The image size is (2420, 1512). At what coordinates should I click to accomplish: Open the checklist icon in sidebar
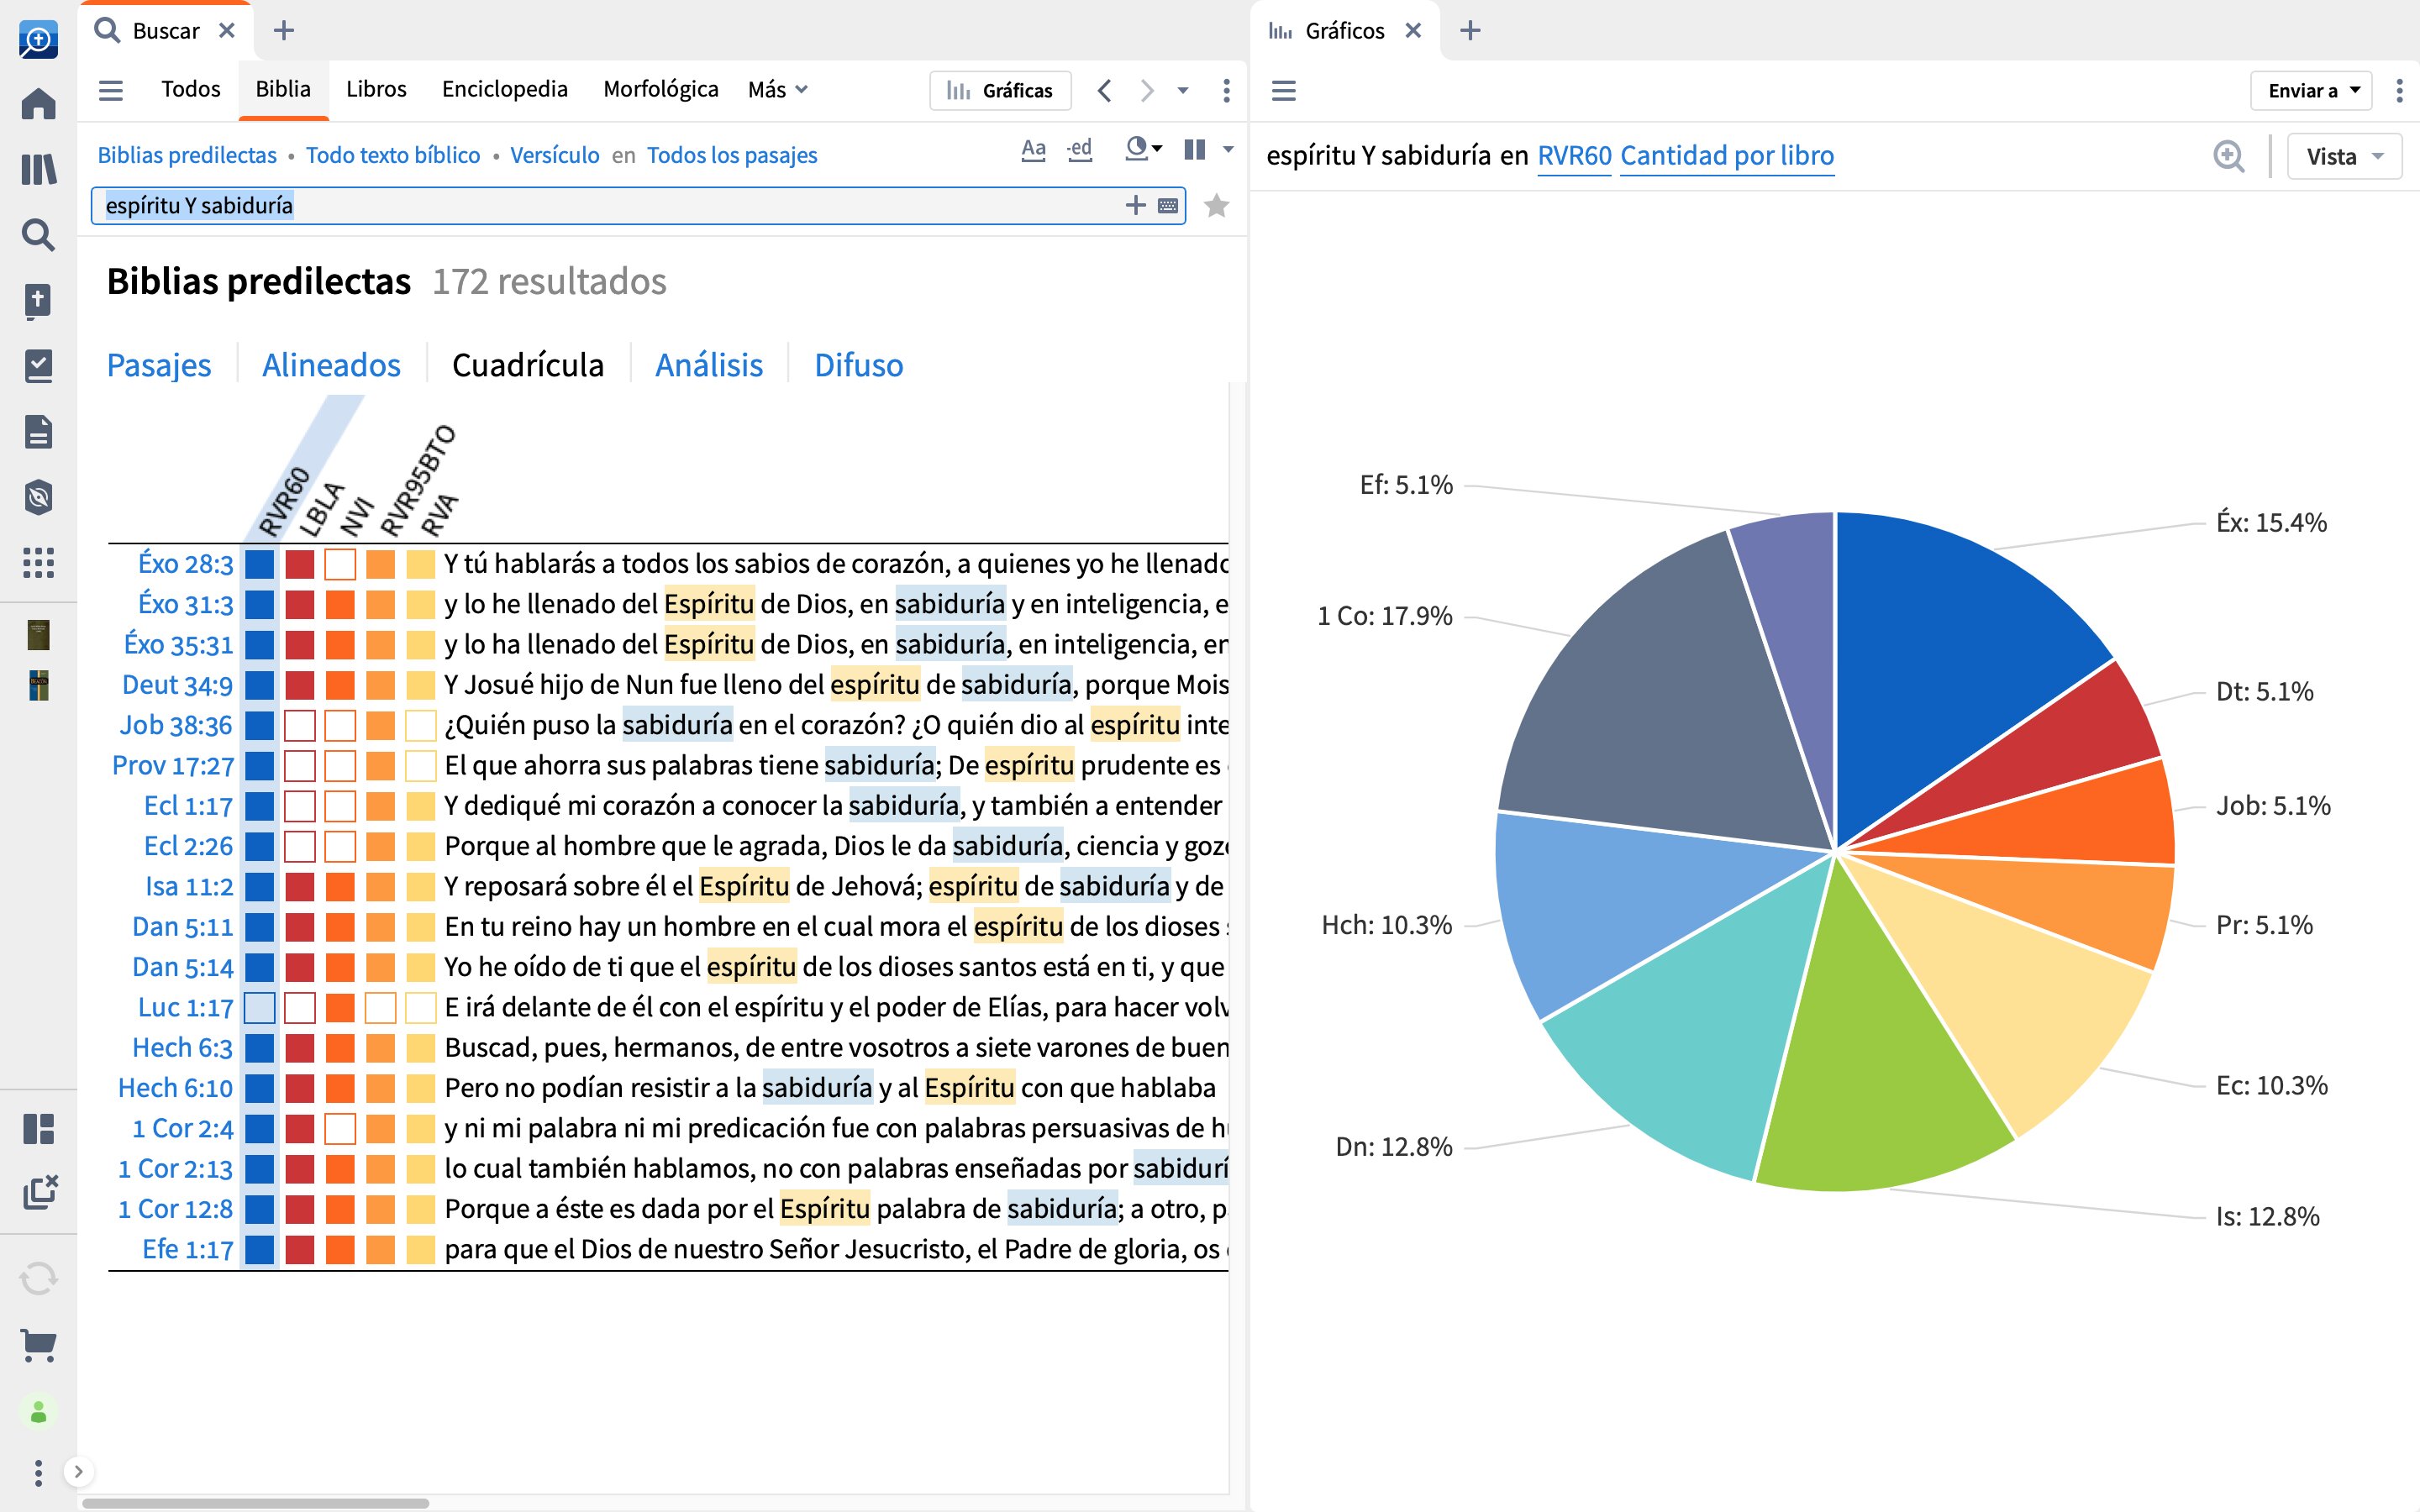pos(38,366)
